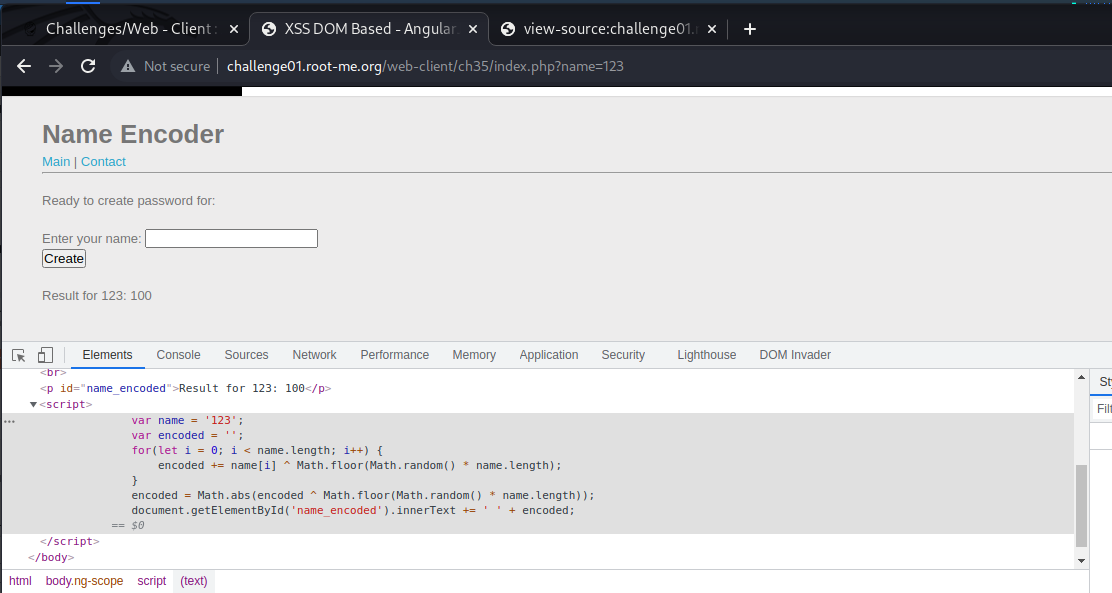Close the XSS DOM Based - Angular tab
The image size is (1112, 593).
tap(473, 29)
